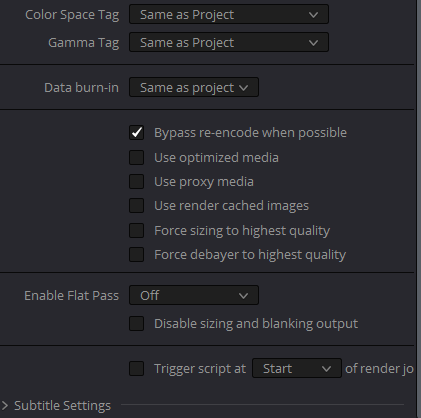Enable Use optimized media checkbox
Viewport: 421px width, 418px height.
[x=137, y=158]
